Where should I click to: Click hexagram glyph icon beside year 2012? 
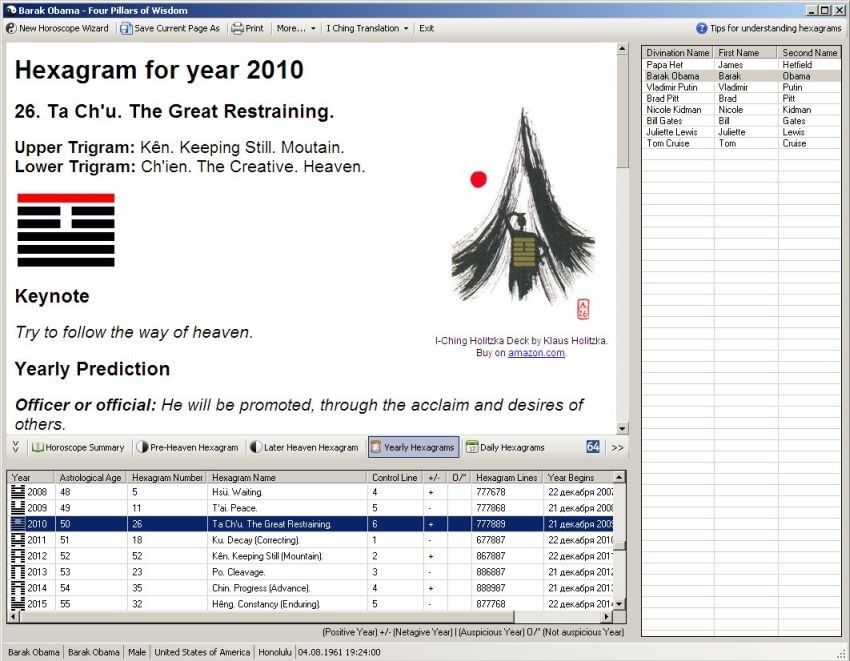pos(18,556)
